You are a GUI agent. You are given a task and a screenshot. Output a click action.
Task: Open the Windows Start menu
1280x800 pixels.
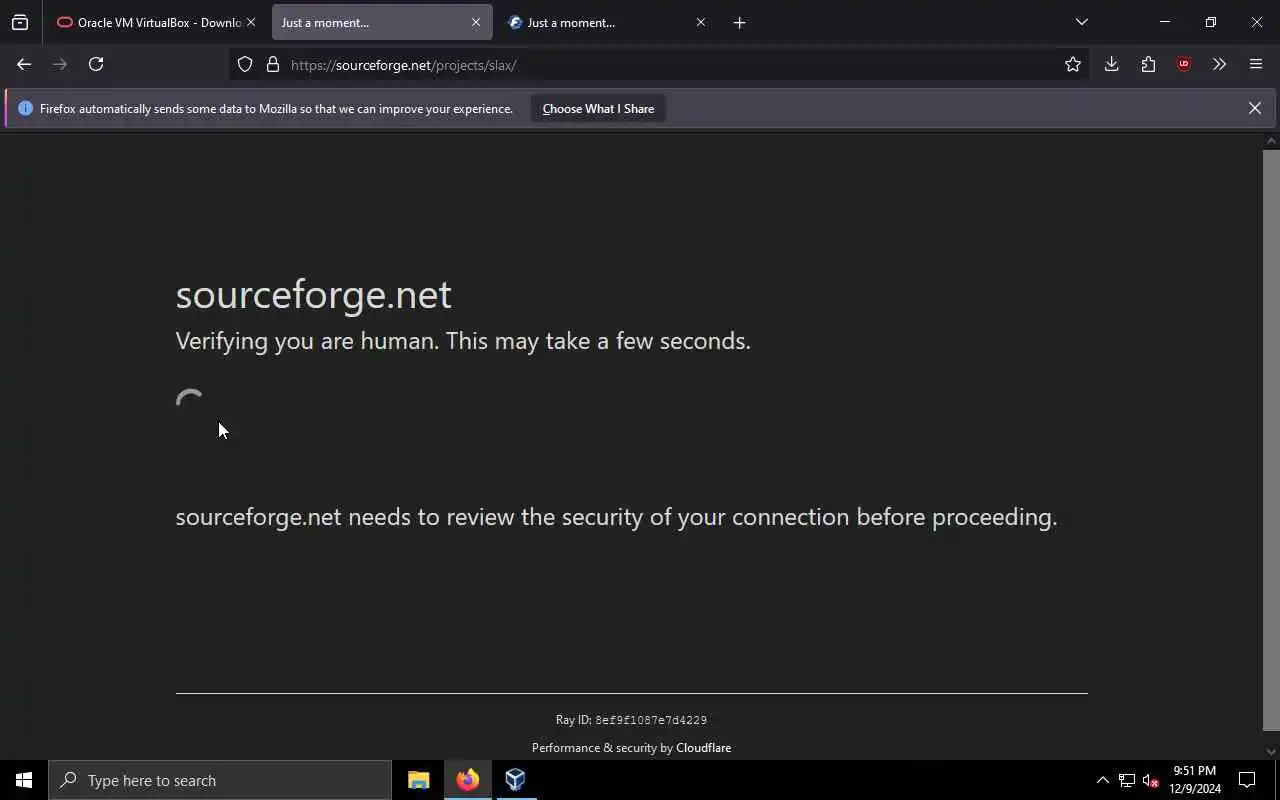pos(24,780)
